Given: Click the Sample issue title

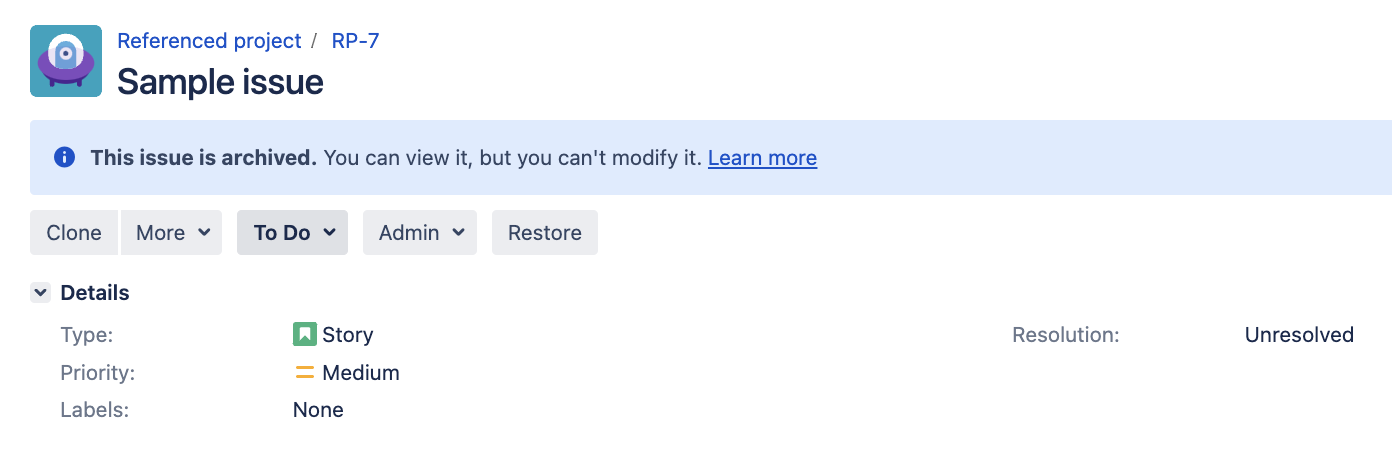Looking at the screenshot, I should pos(220,81).
